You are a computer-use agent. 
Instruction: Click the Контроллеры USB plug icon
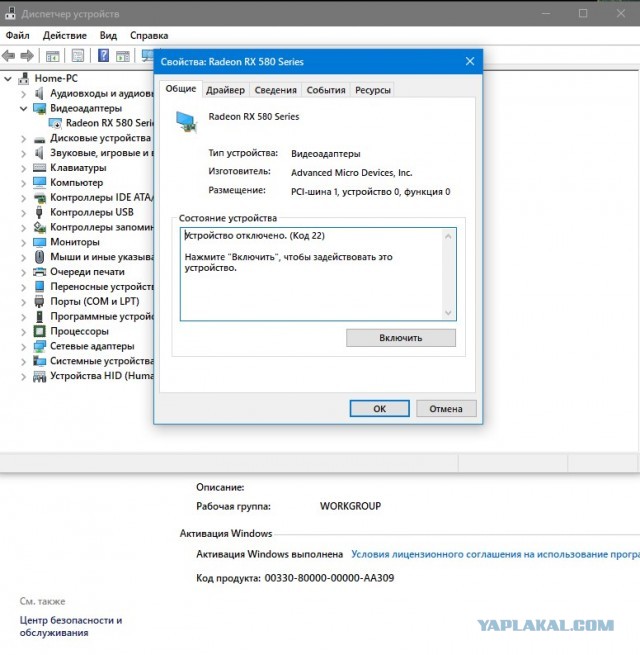point(39,212)
